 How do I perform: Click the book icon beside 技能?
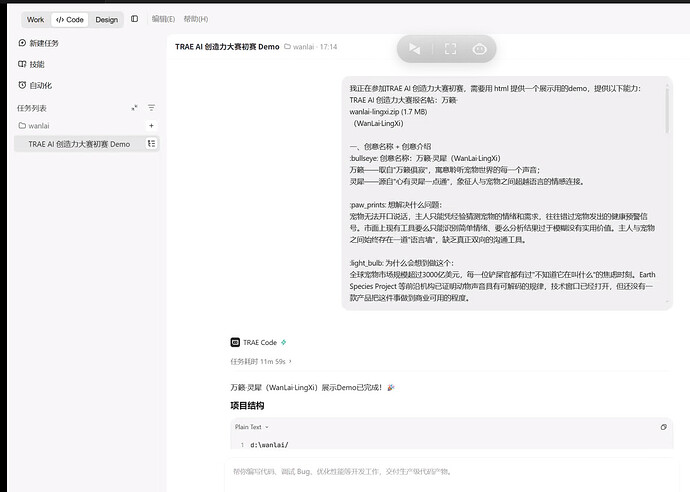[22, 64]
